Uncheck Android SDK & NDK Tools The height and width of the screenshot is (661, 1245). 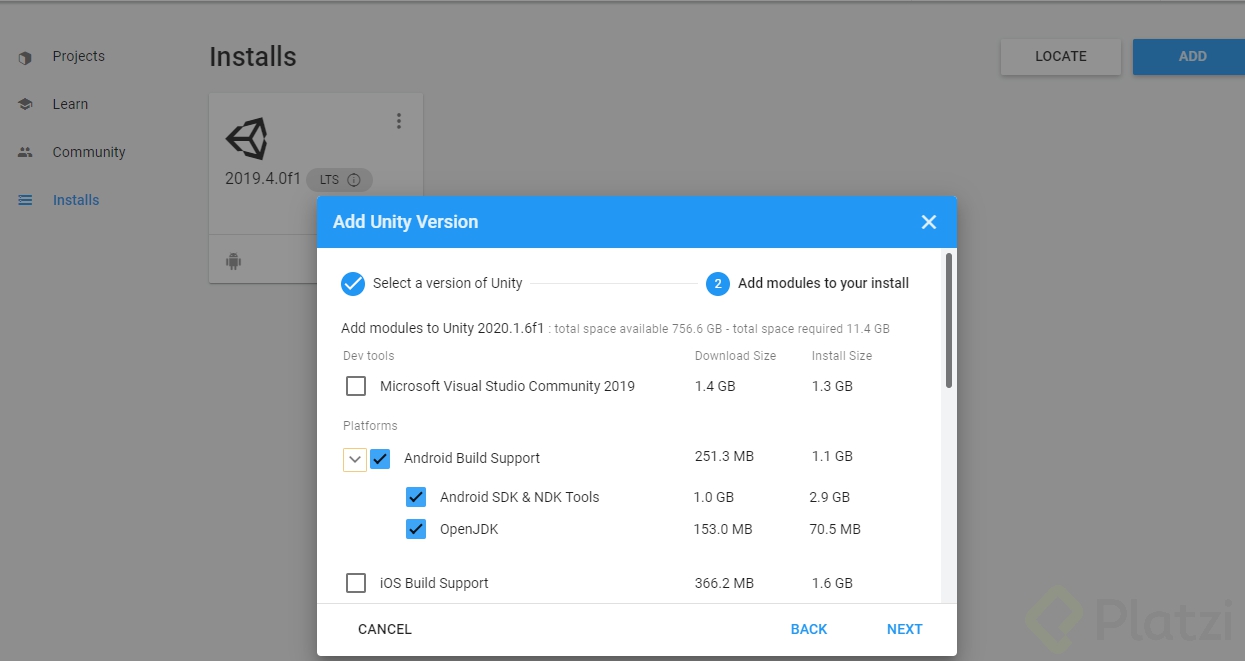pos(416,497)
